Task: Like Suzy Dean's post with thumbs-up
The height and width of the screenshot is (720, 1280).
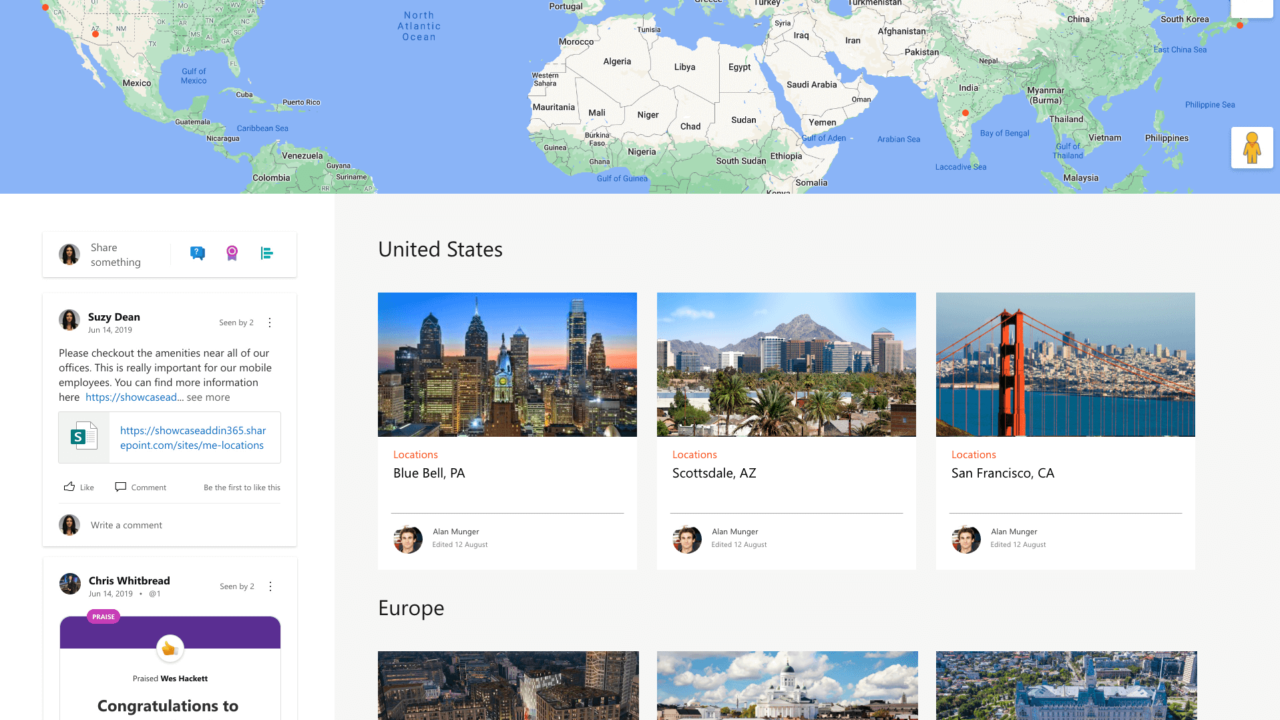Action: click(x=70, y=487)
